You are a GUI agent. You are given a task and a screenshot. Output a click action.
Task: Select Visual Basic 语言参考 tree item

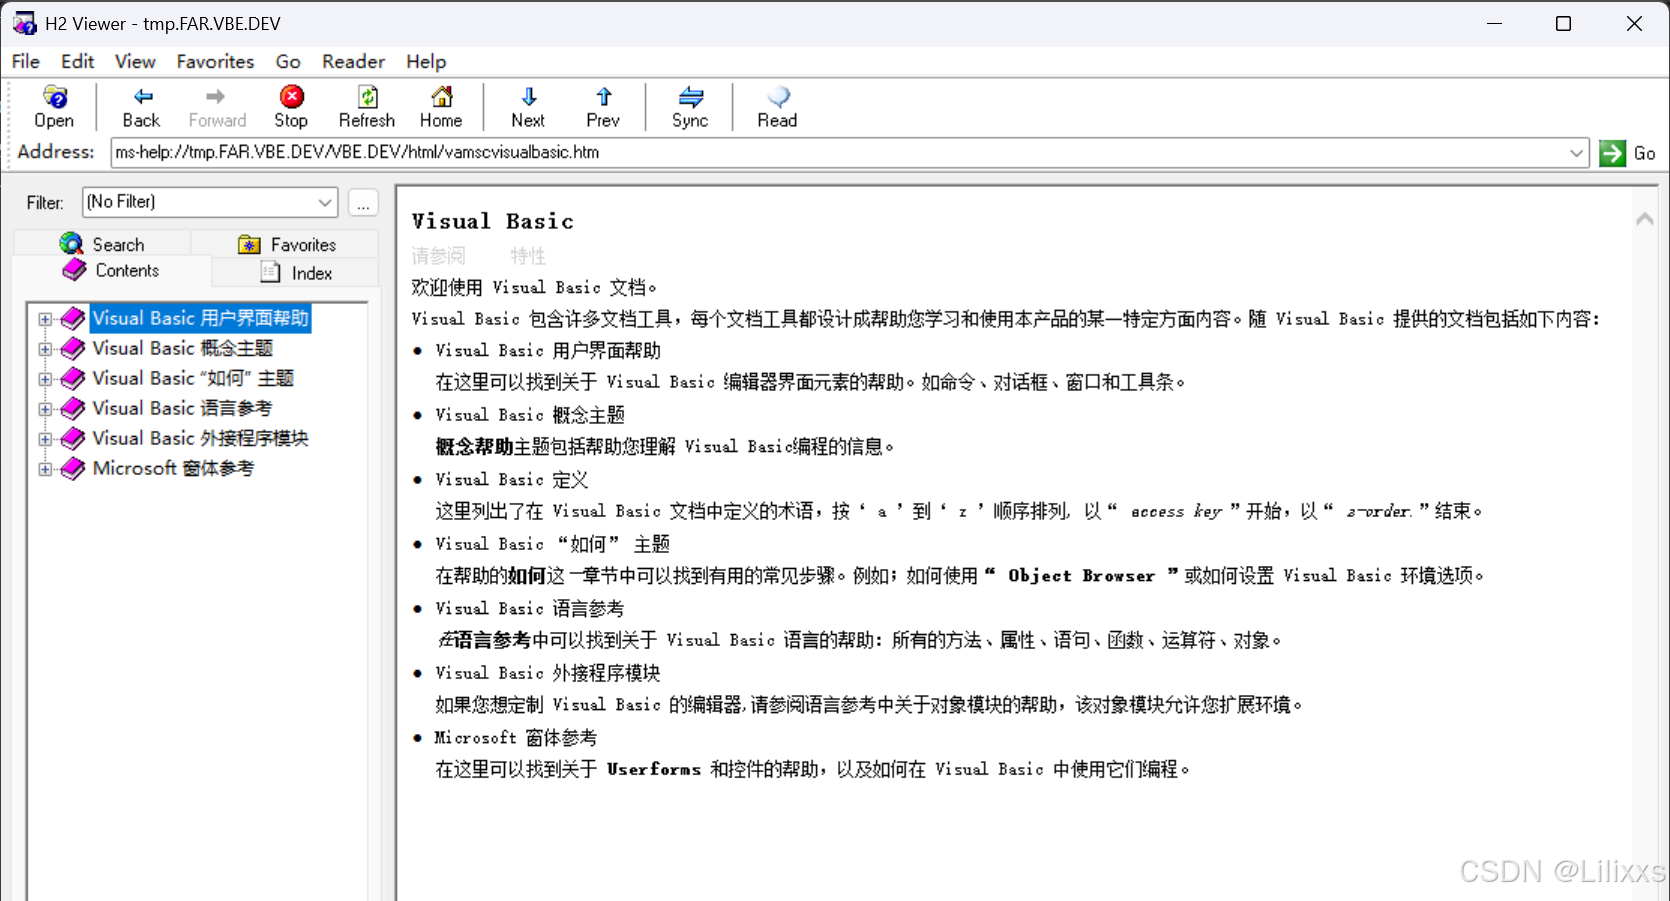coord(182,408)
